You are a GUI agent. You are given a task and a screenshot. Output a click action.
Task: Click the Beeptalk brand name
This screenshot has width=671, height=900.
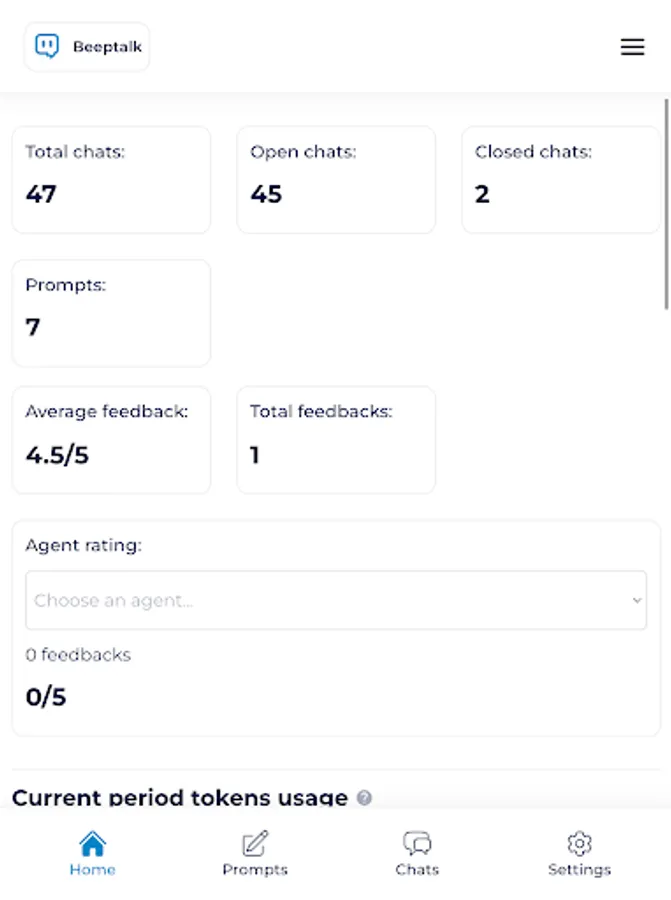coord(107,47)
